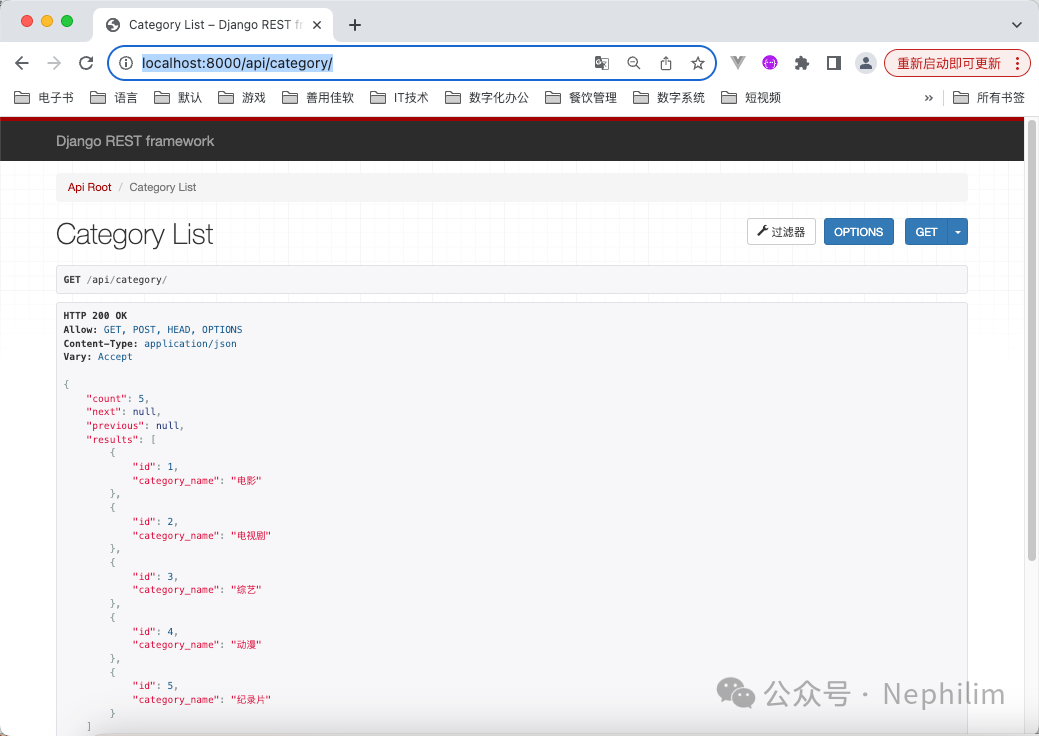Click the GET /api/category/ request line
The width and height of the screenshot is (1039, 736).
pos(115,280)
